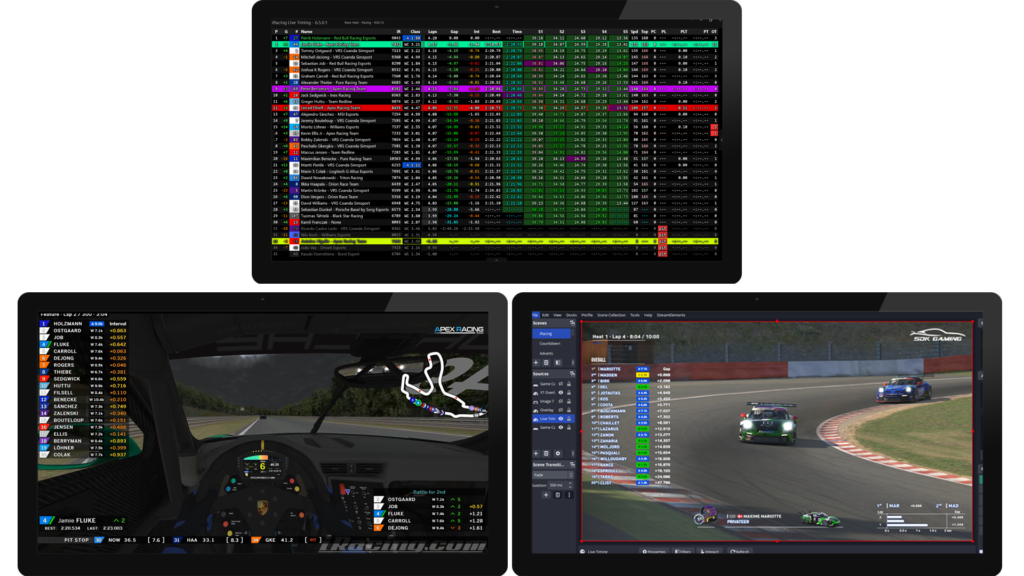Open the Fade transition dropdown
This screenshot has height=576, width=1024.
click(552, 475)
